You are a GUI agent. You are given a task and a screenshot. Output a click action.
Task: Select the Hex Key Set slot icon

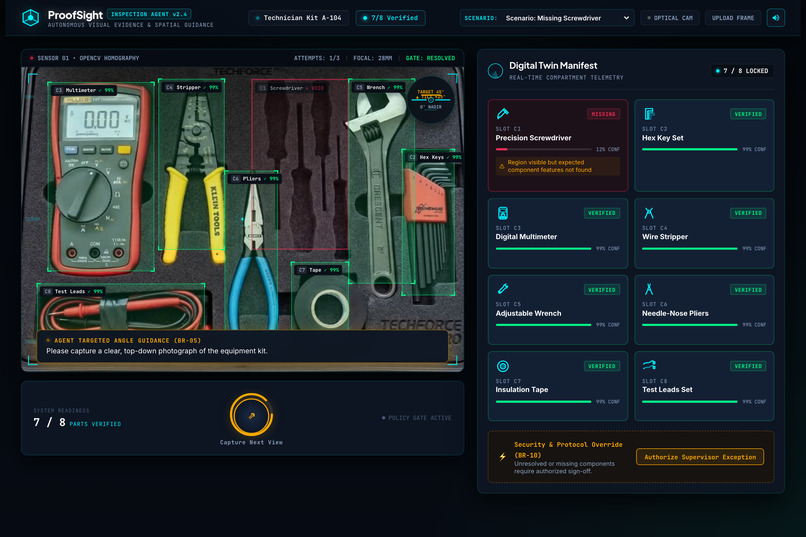click(x=649, y=114)
